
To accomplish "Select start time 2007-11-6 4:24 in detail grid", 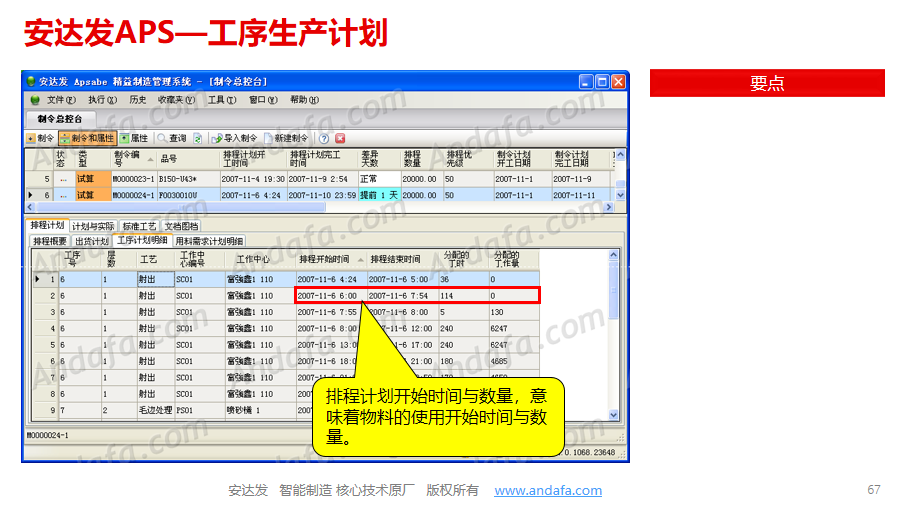I will [331, 279].
